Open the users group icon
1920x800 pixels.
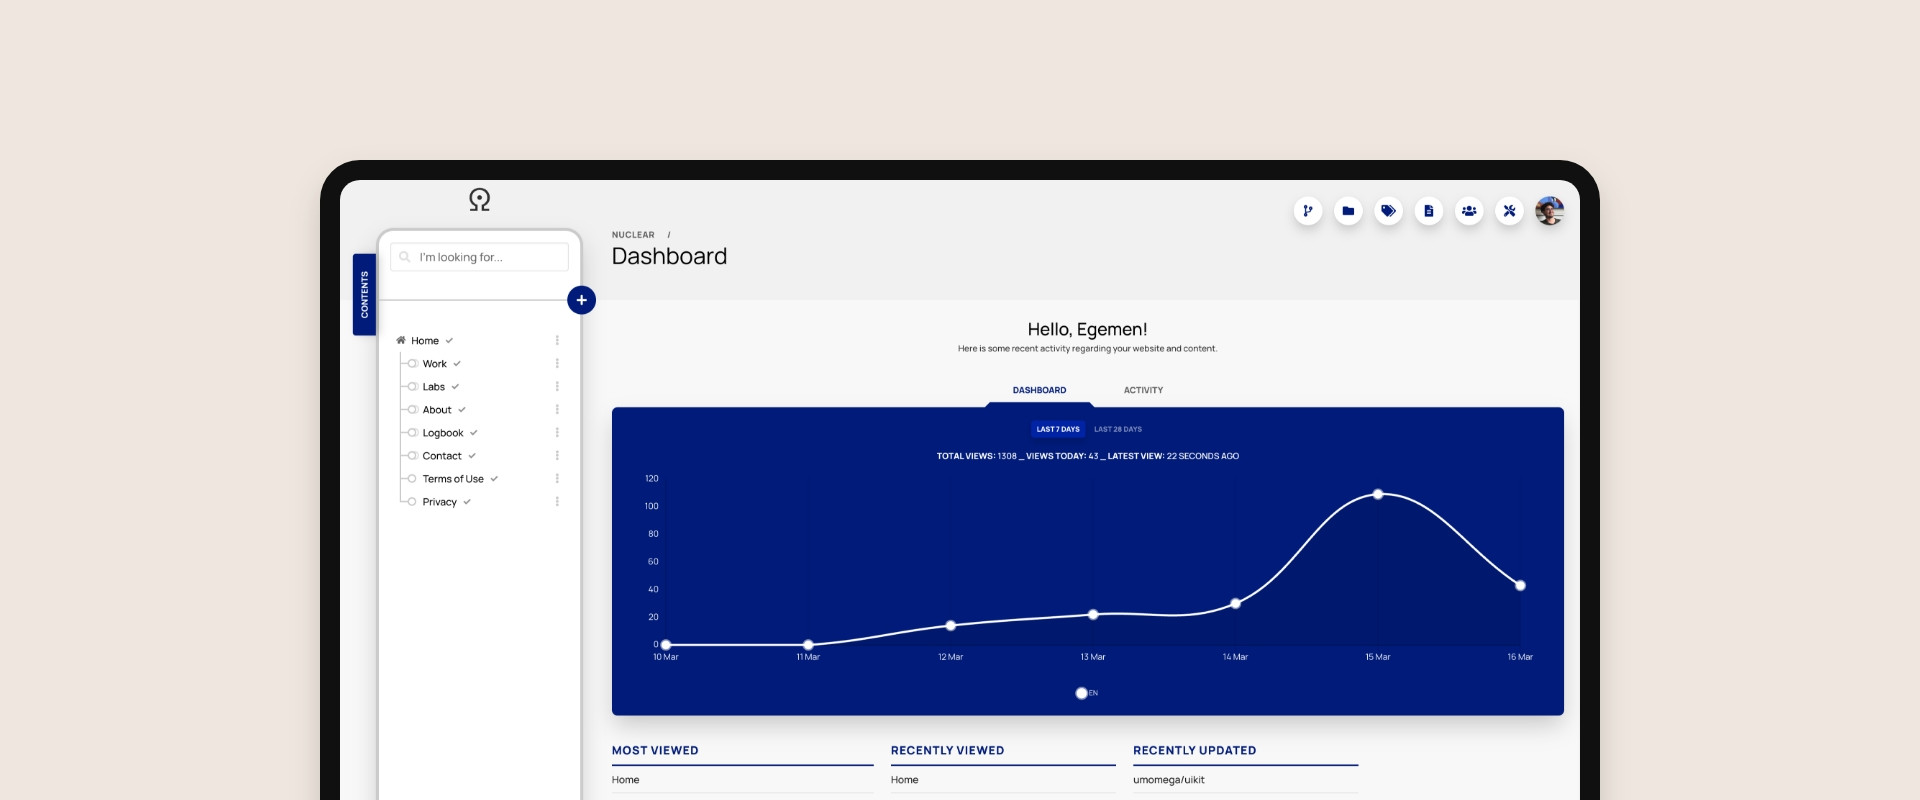coord(1469,211)
